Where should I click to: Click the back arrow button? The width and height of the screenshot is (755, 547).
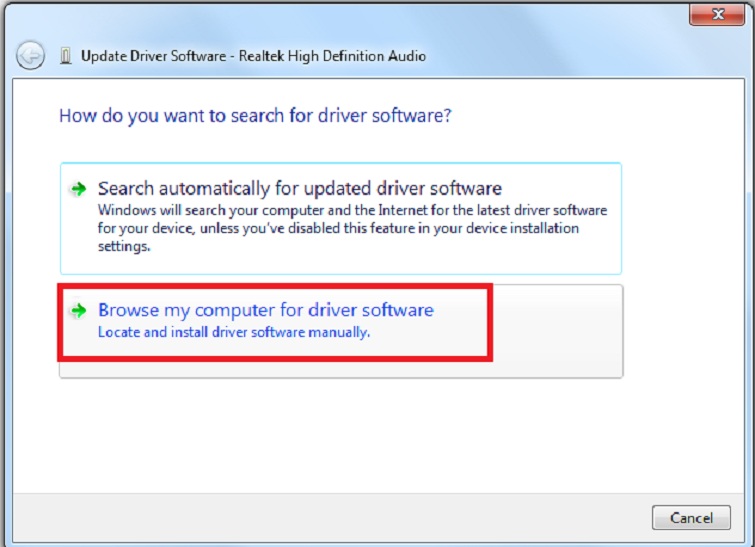point(31,55)
